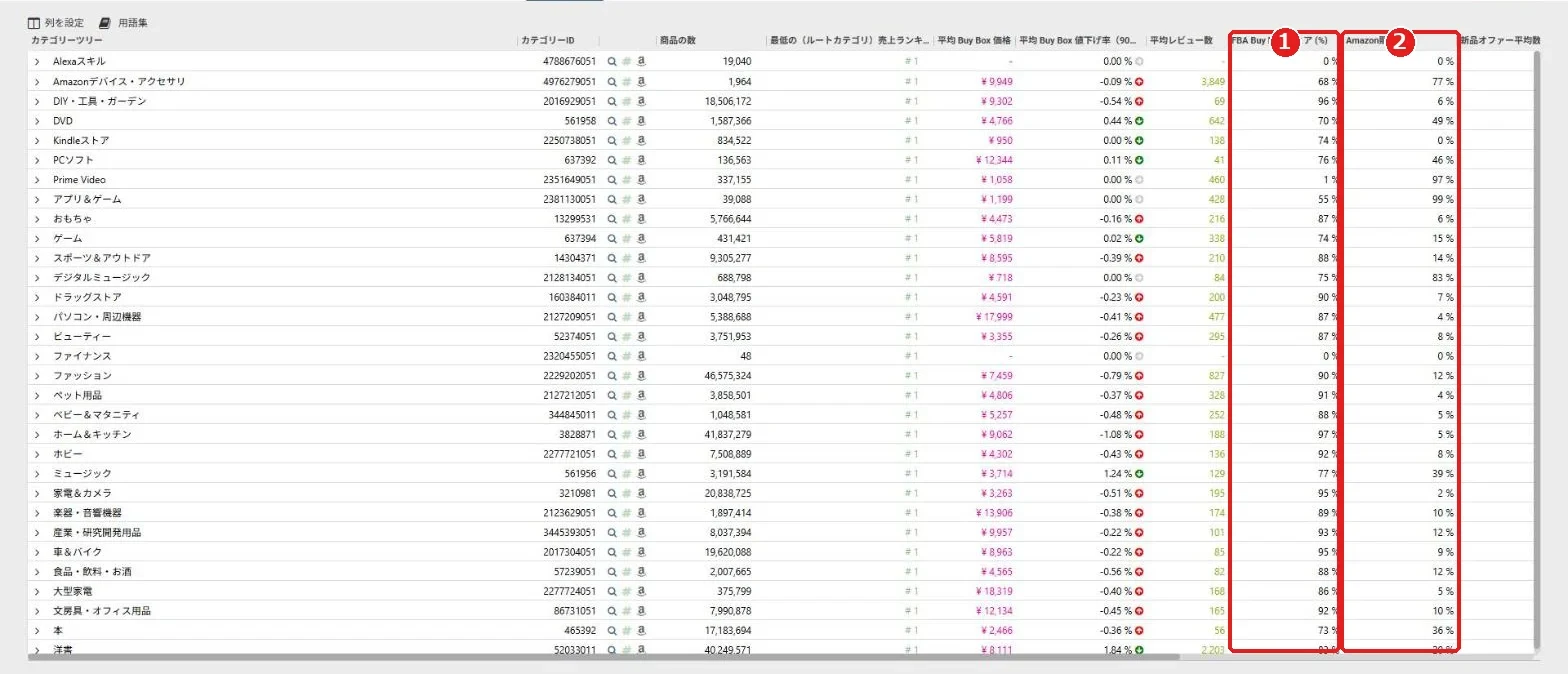The image size is (1568, 674).
Task: Click the hash icon in the ミュージック row
Action: 627,474
